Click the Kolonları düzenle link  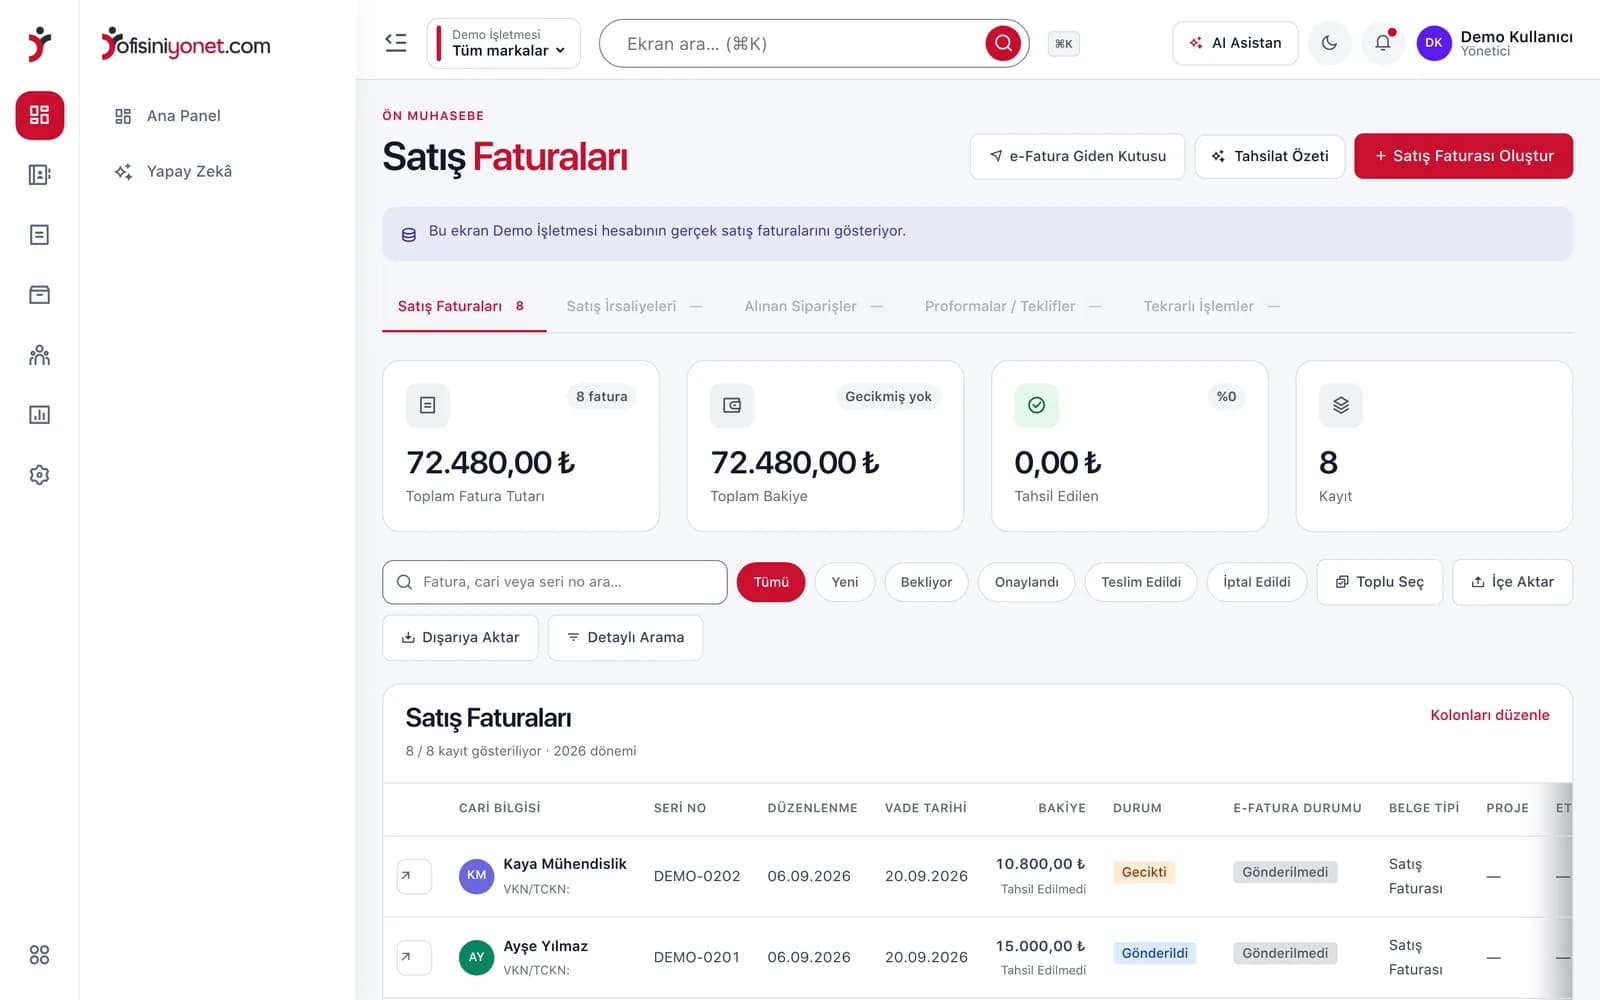tap(1489, 715)
